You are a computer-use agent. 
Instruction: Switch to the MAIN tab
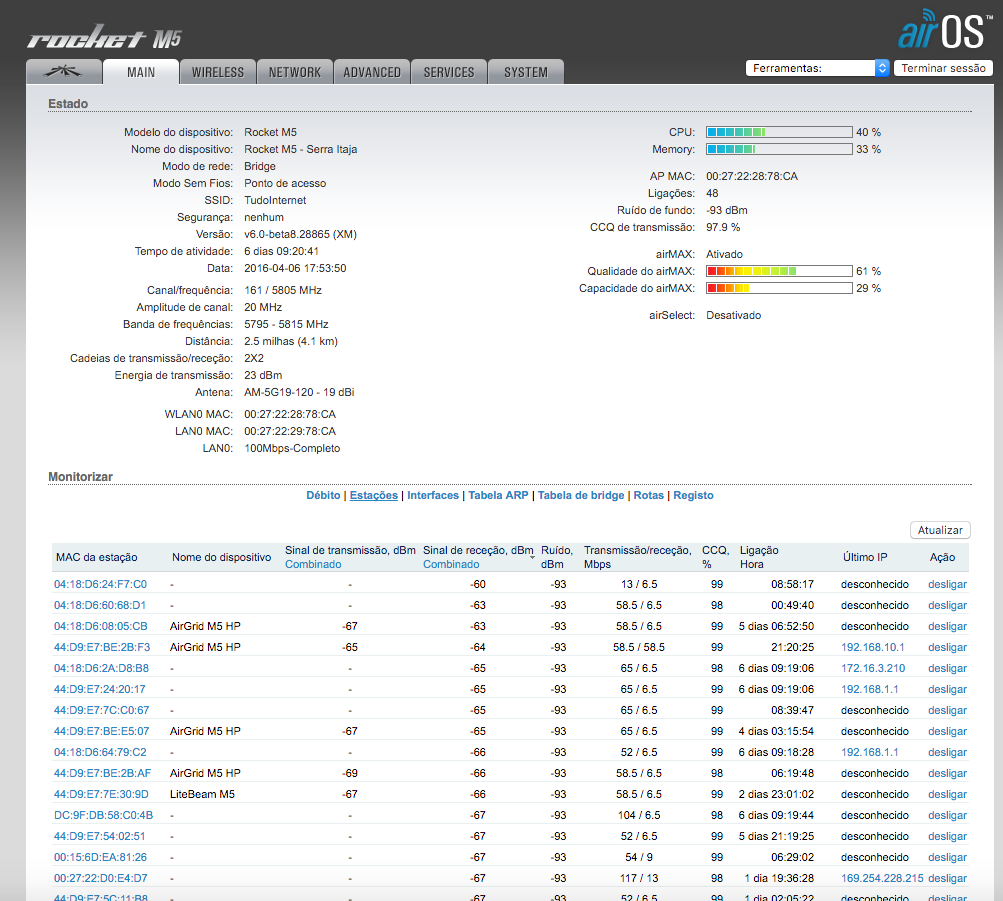point(141,72)
